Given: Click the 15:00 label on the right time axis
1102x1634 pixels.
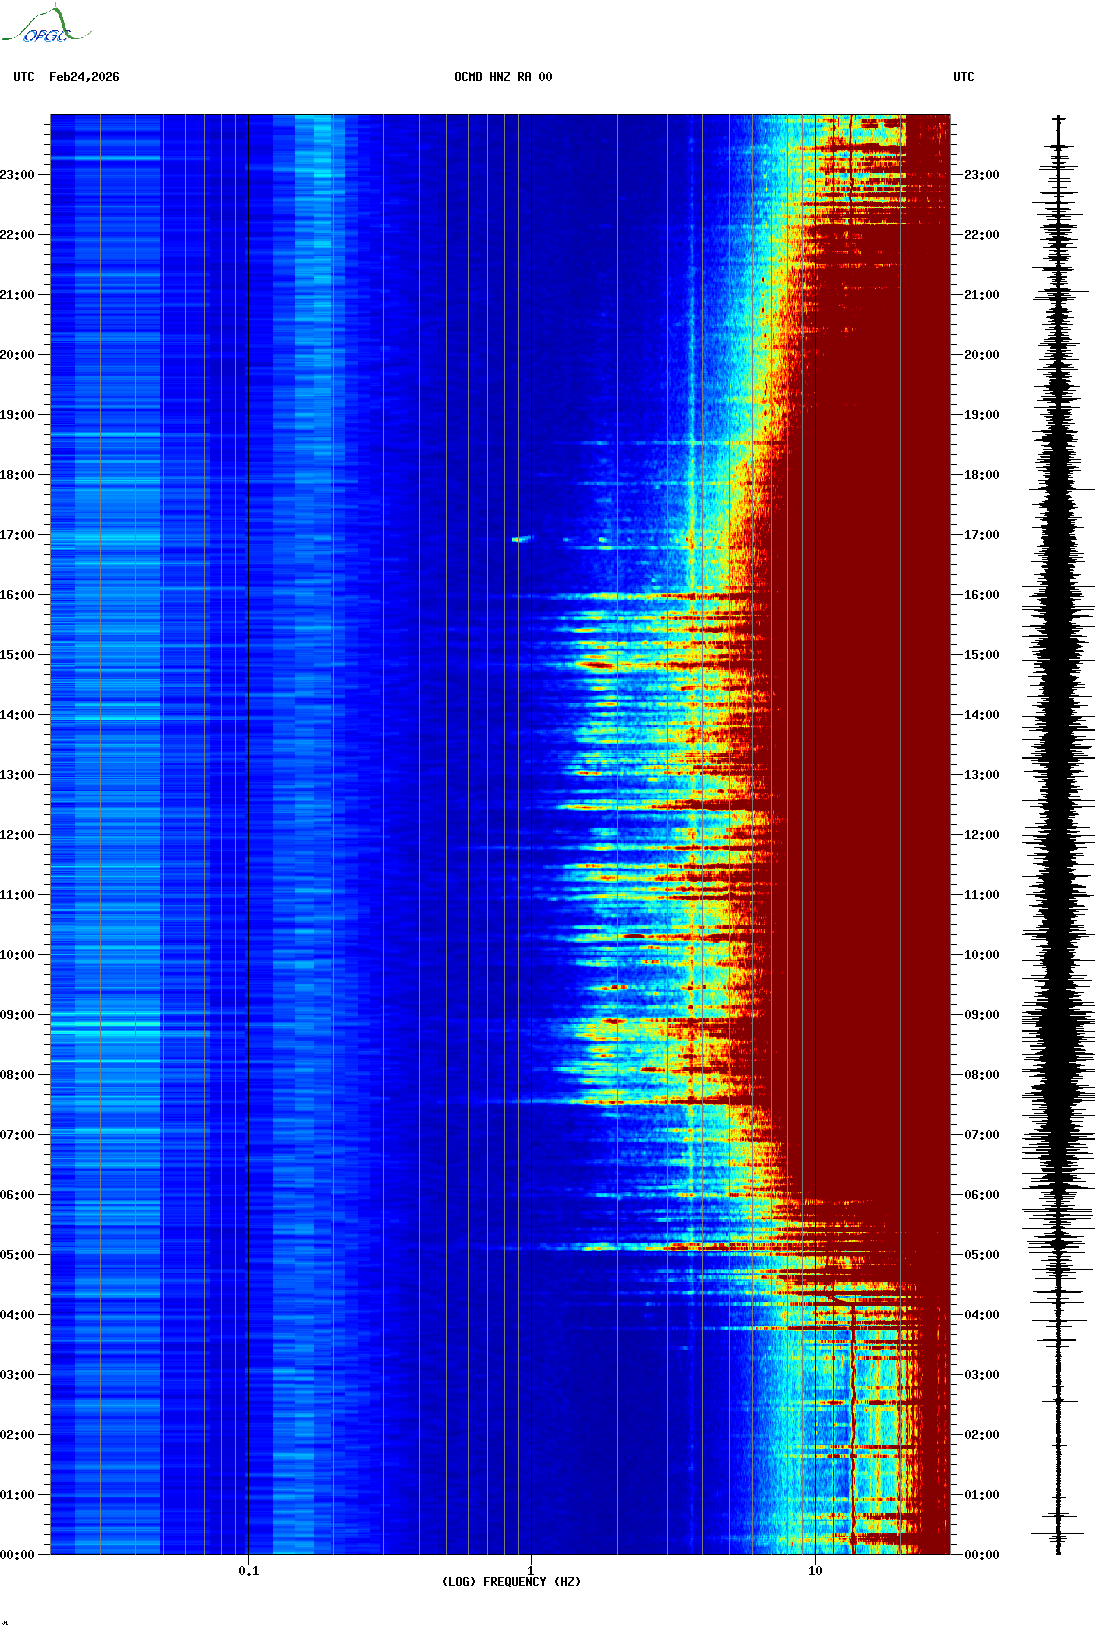Looking at the screenshot, I should click(x=981, y=655).
